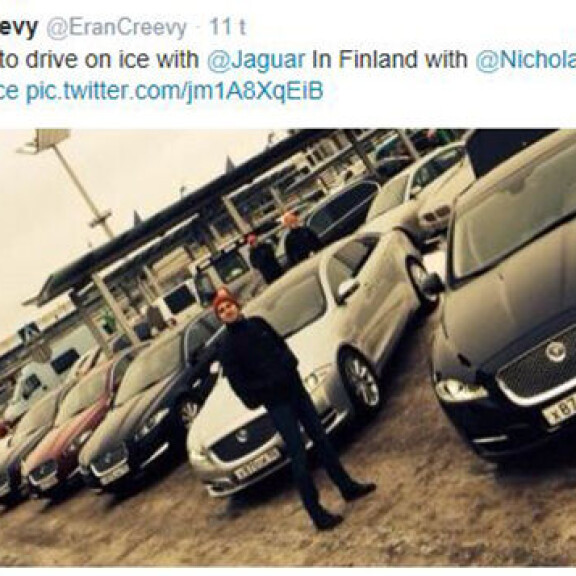Click the words "In Finland with" in tweet

389,60
